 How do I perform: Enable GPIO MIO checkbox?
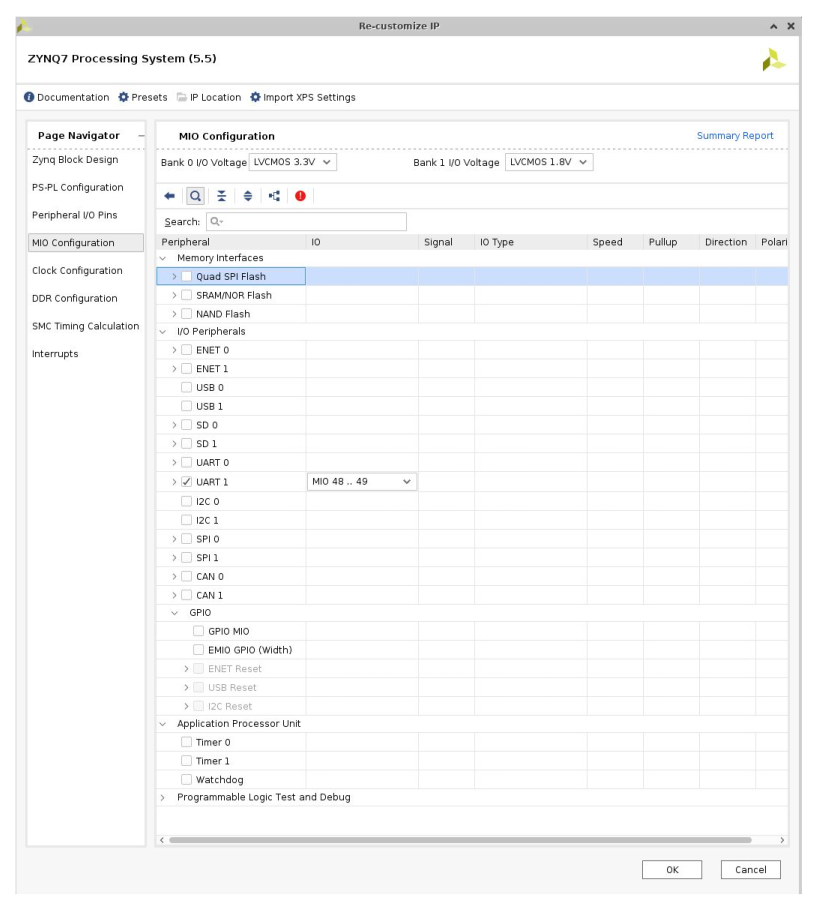198,631
